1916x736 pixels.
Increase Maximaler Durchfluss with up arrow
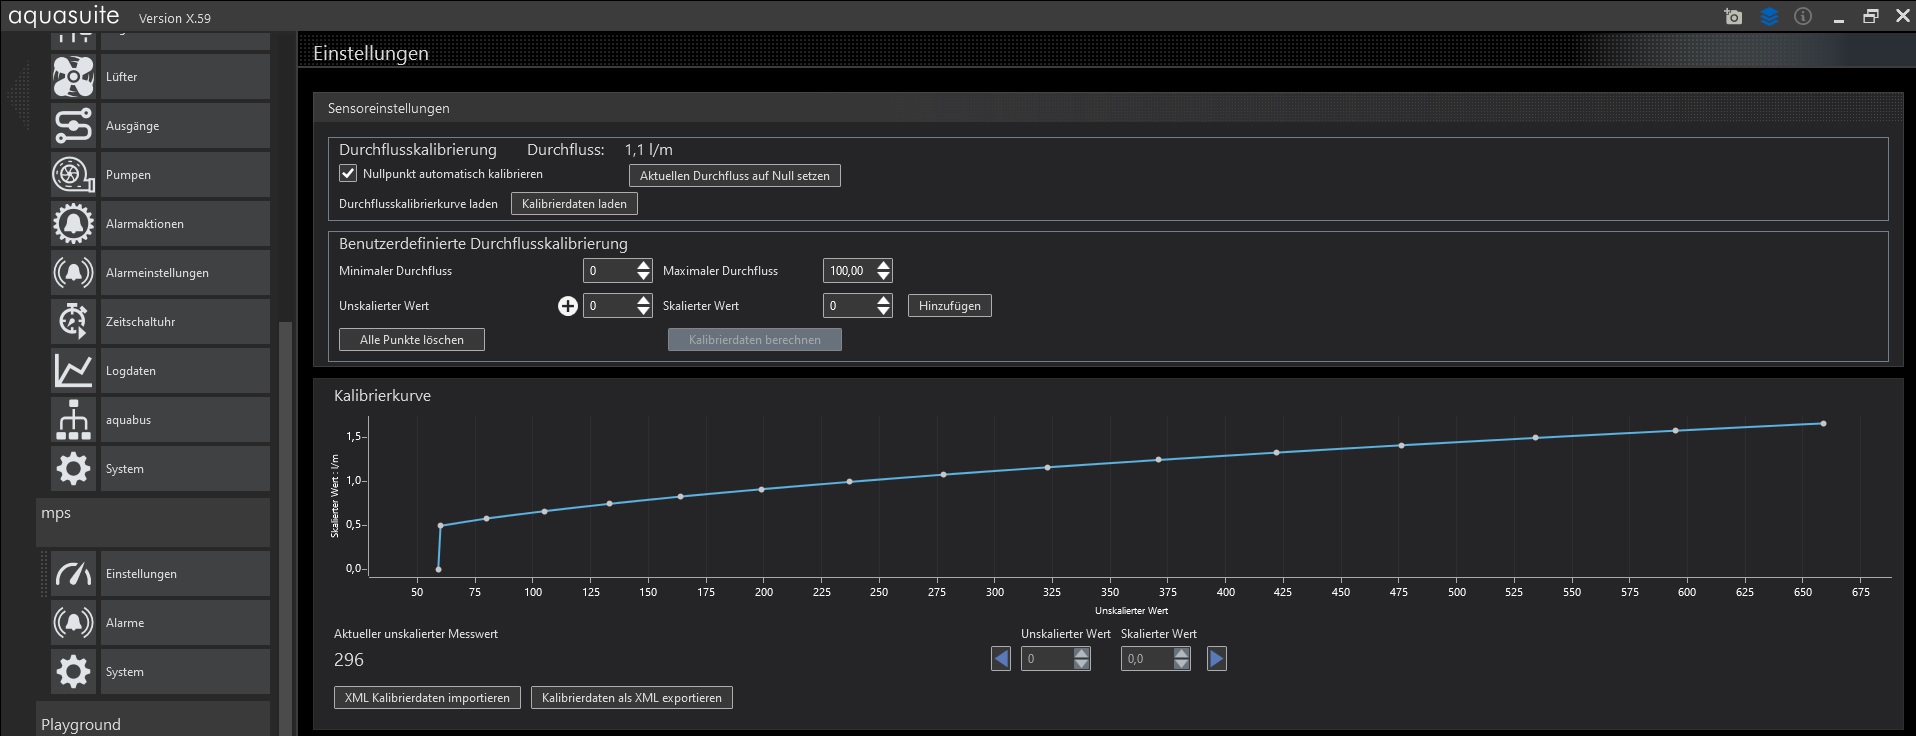click(883, 266)
